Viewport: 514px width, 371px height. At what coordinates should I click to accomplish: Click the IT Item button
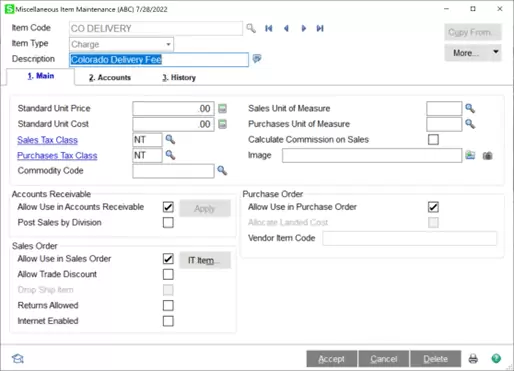tap(205, 260)
